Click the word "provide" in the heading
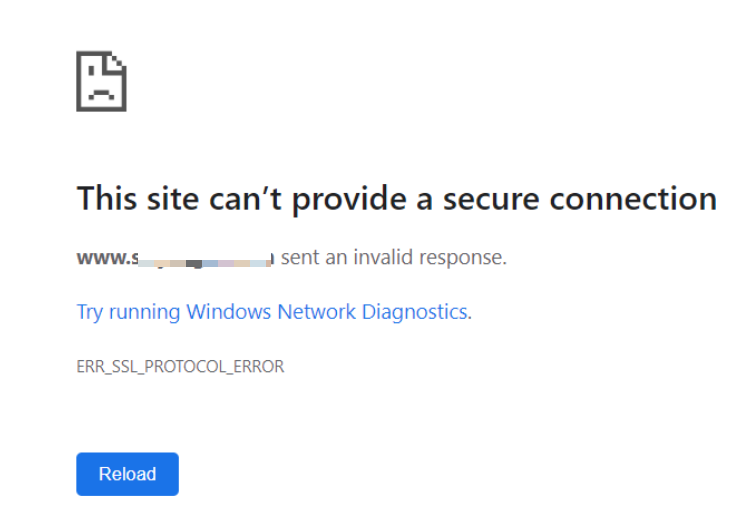 click(x=349, y=200)
